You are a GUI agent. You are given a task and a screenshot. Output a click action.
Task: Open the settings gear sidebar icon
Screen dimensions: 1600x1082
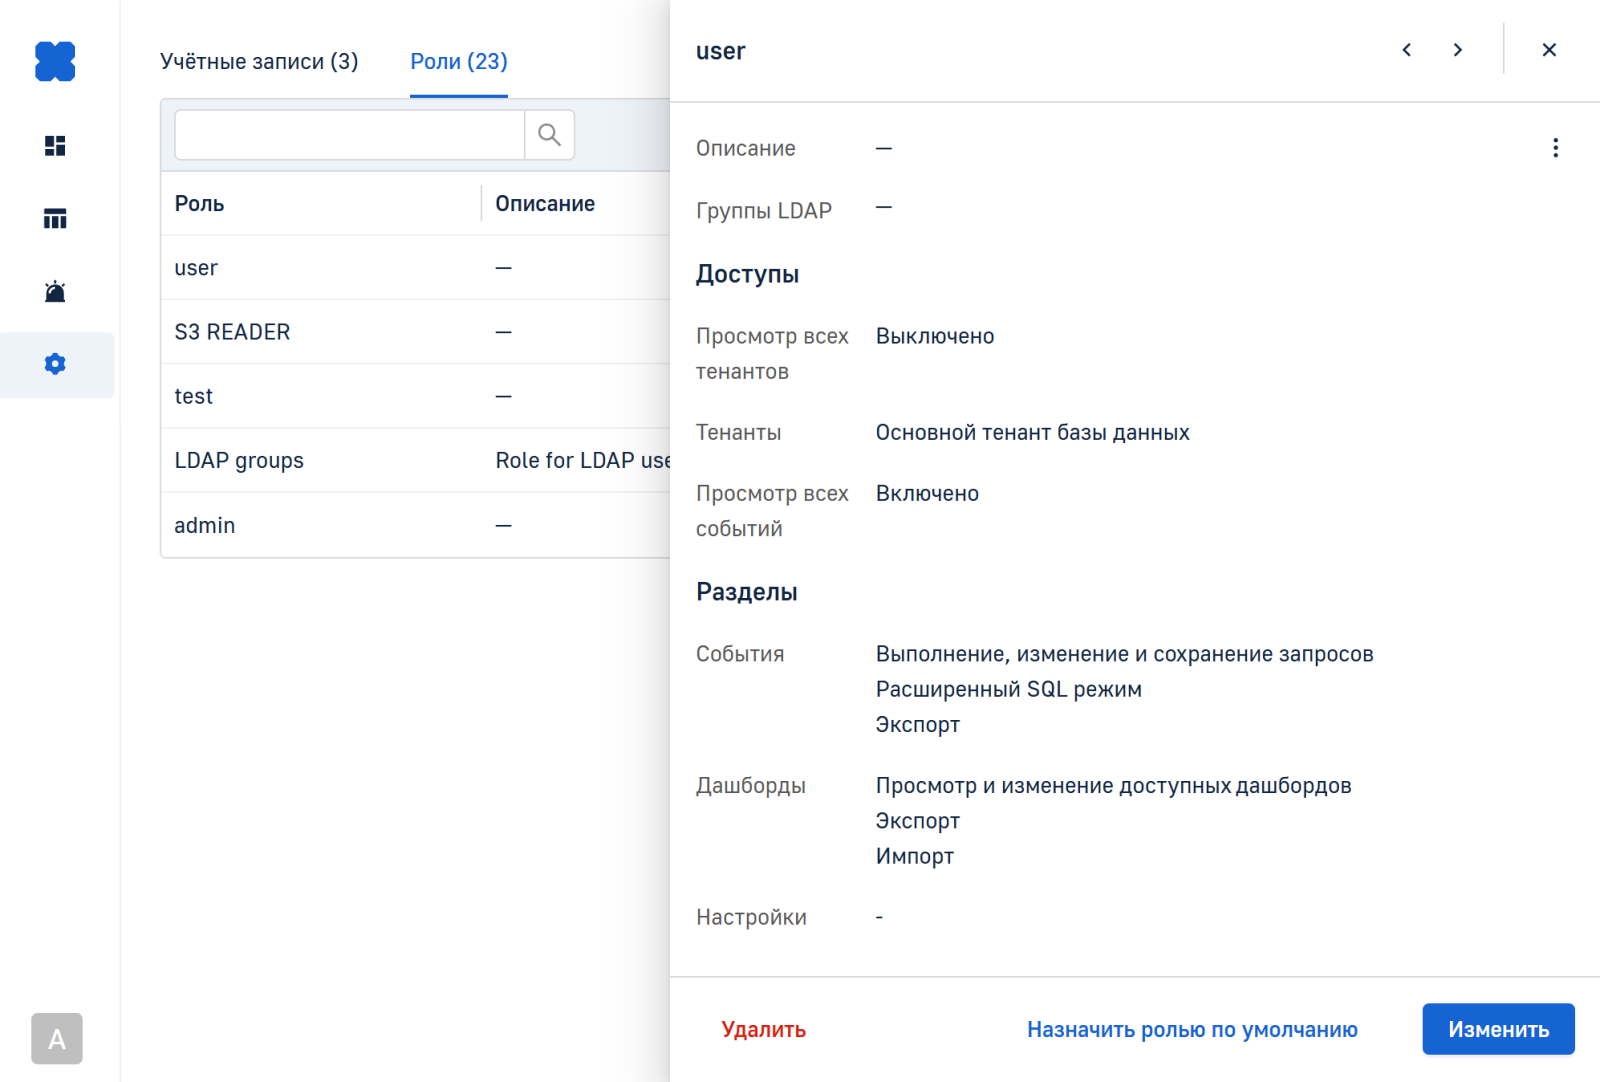click(x=55, y=364)
